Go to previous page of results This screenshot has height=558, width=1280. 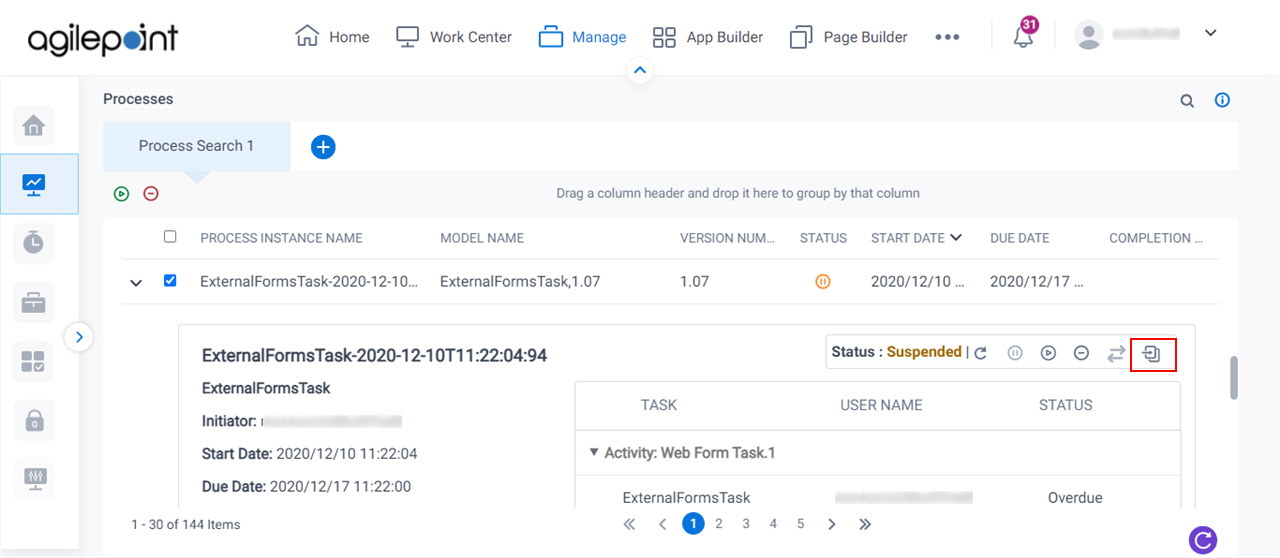[x=661, y=524]
